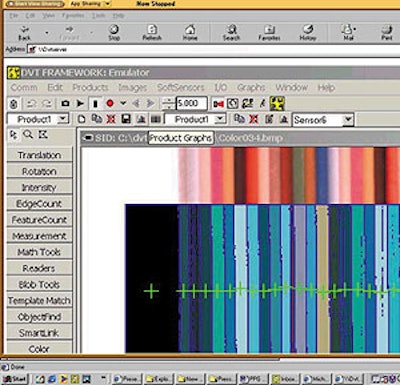This screenshot has height=385, width=400.
Task: Click the 5.000 value input field
Action: coord(191,103)
